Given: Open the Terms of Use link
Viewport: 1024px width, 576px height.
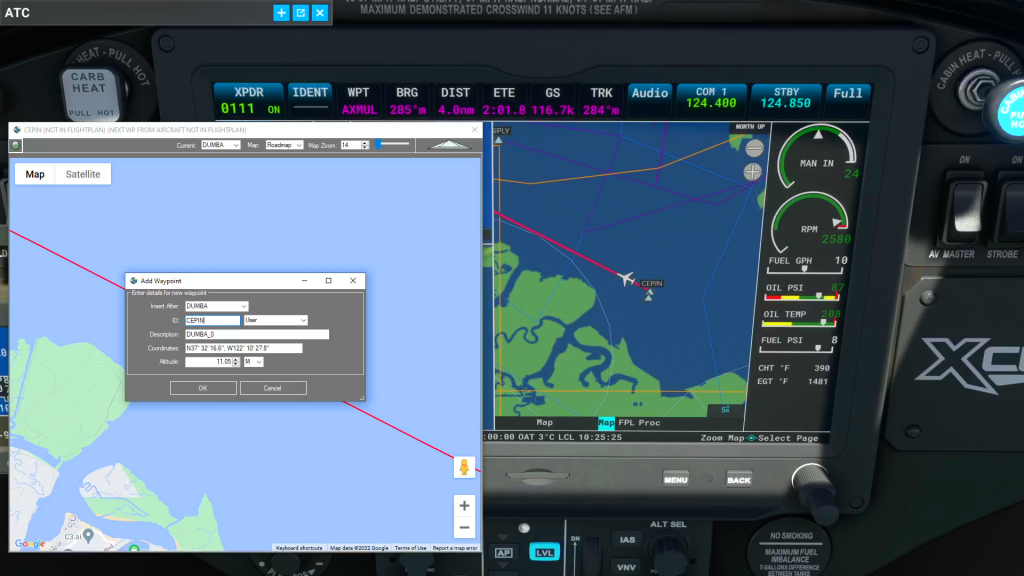Looking at the screenshot, I should [x=410, y=548].
